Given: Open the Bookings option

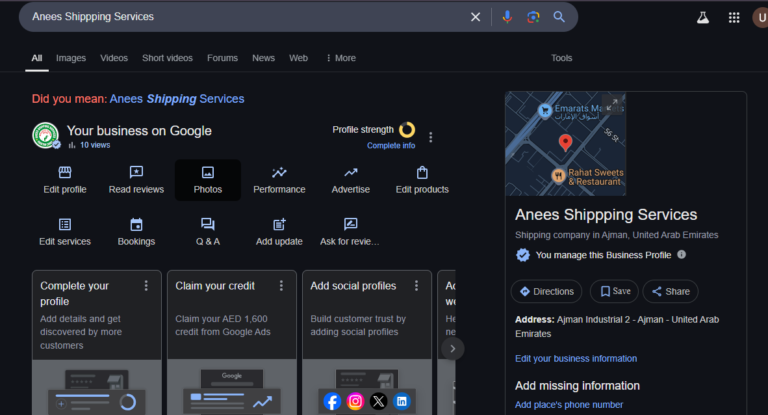Looking at the screenshot, I should coord(136,232).
